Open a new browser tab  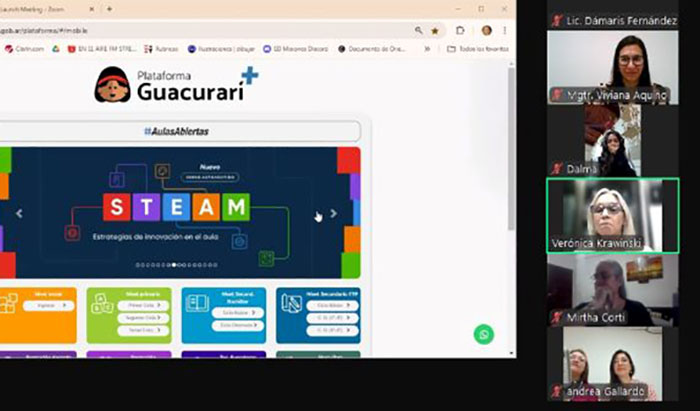tap(109, 9)
